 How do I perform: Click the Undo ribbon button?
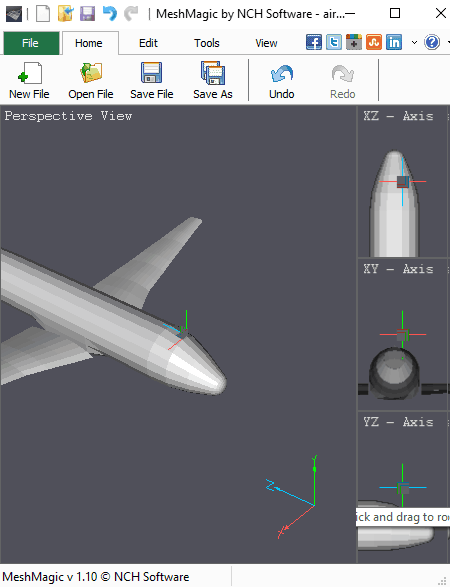coord(282,80)
